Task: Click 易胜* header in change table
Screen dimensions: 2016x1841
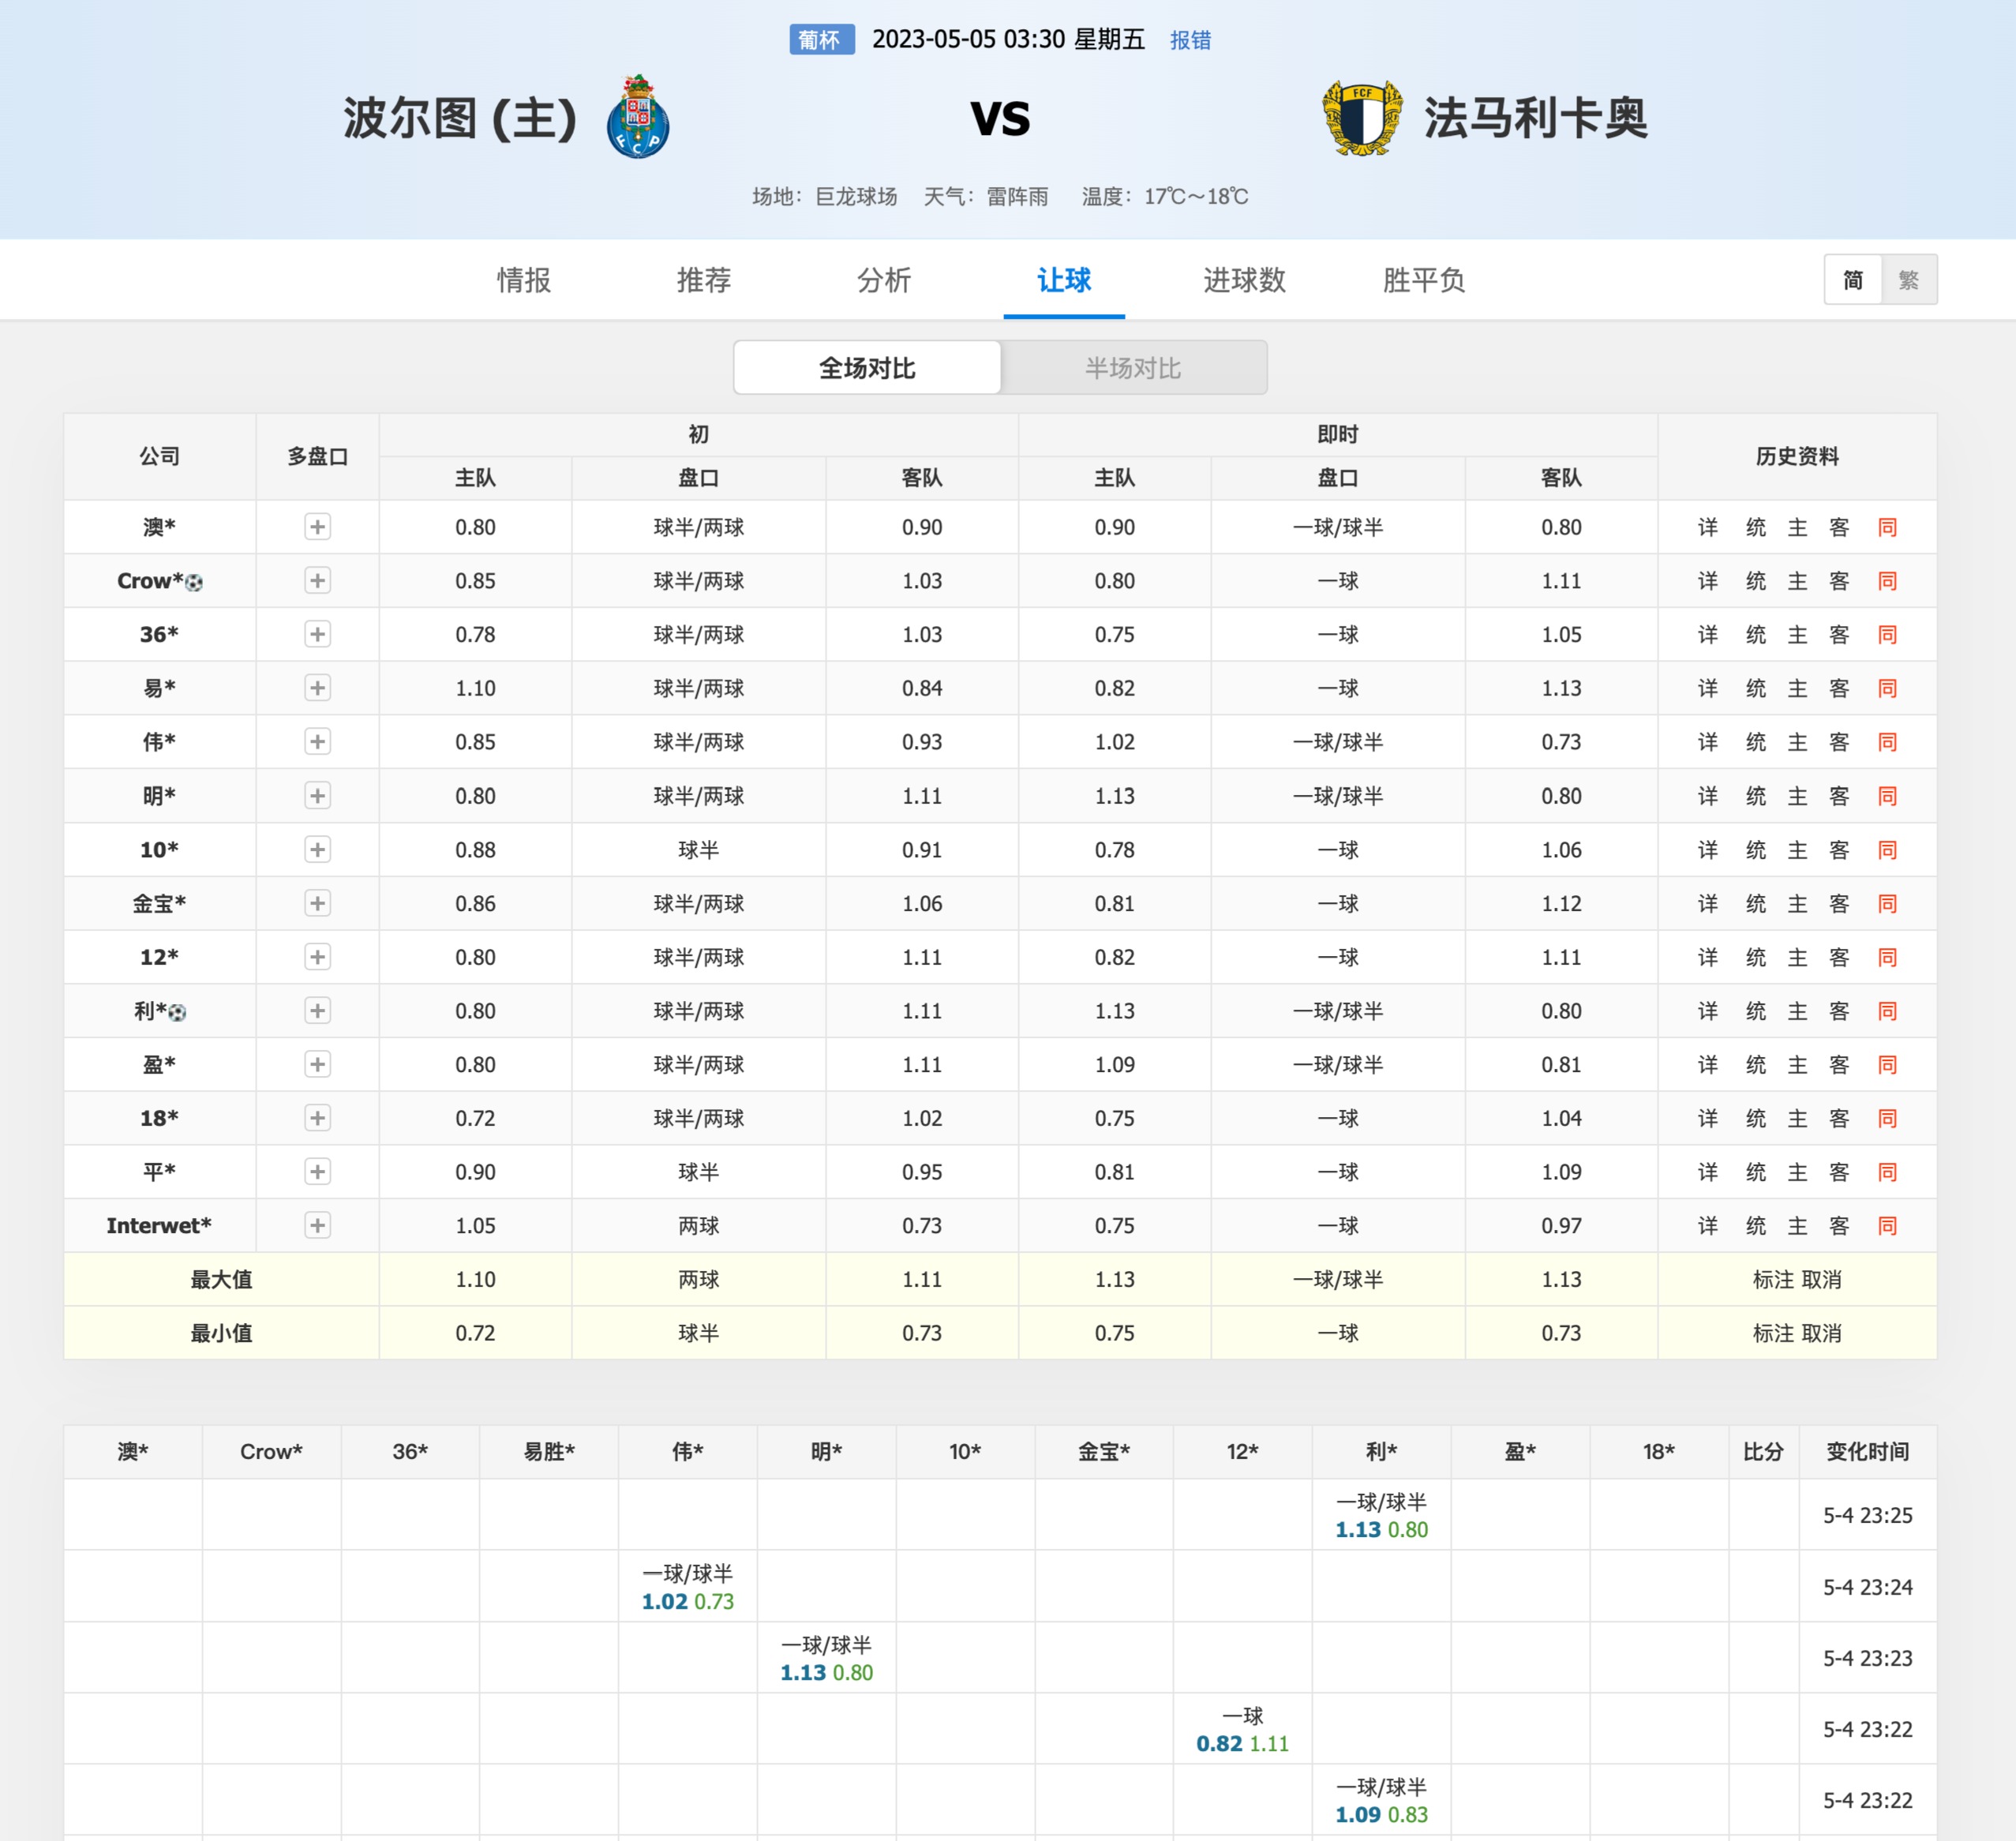Action: point(549,1452)
